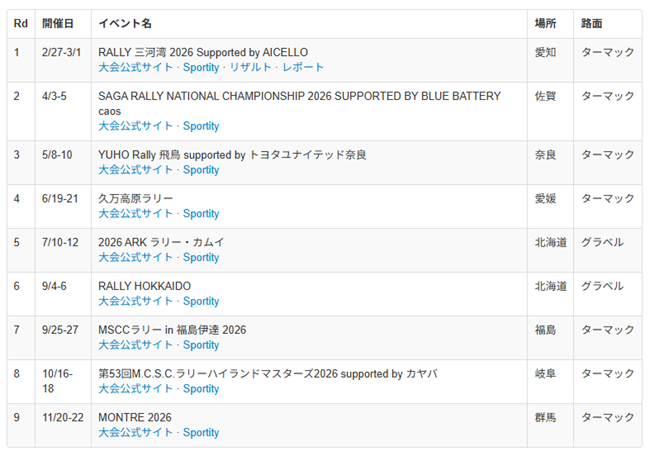The height and width of the screenshot is (456, 650).
Task: Click Sportity link for SAGA RALLY
Action: (201, 126)
